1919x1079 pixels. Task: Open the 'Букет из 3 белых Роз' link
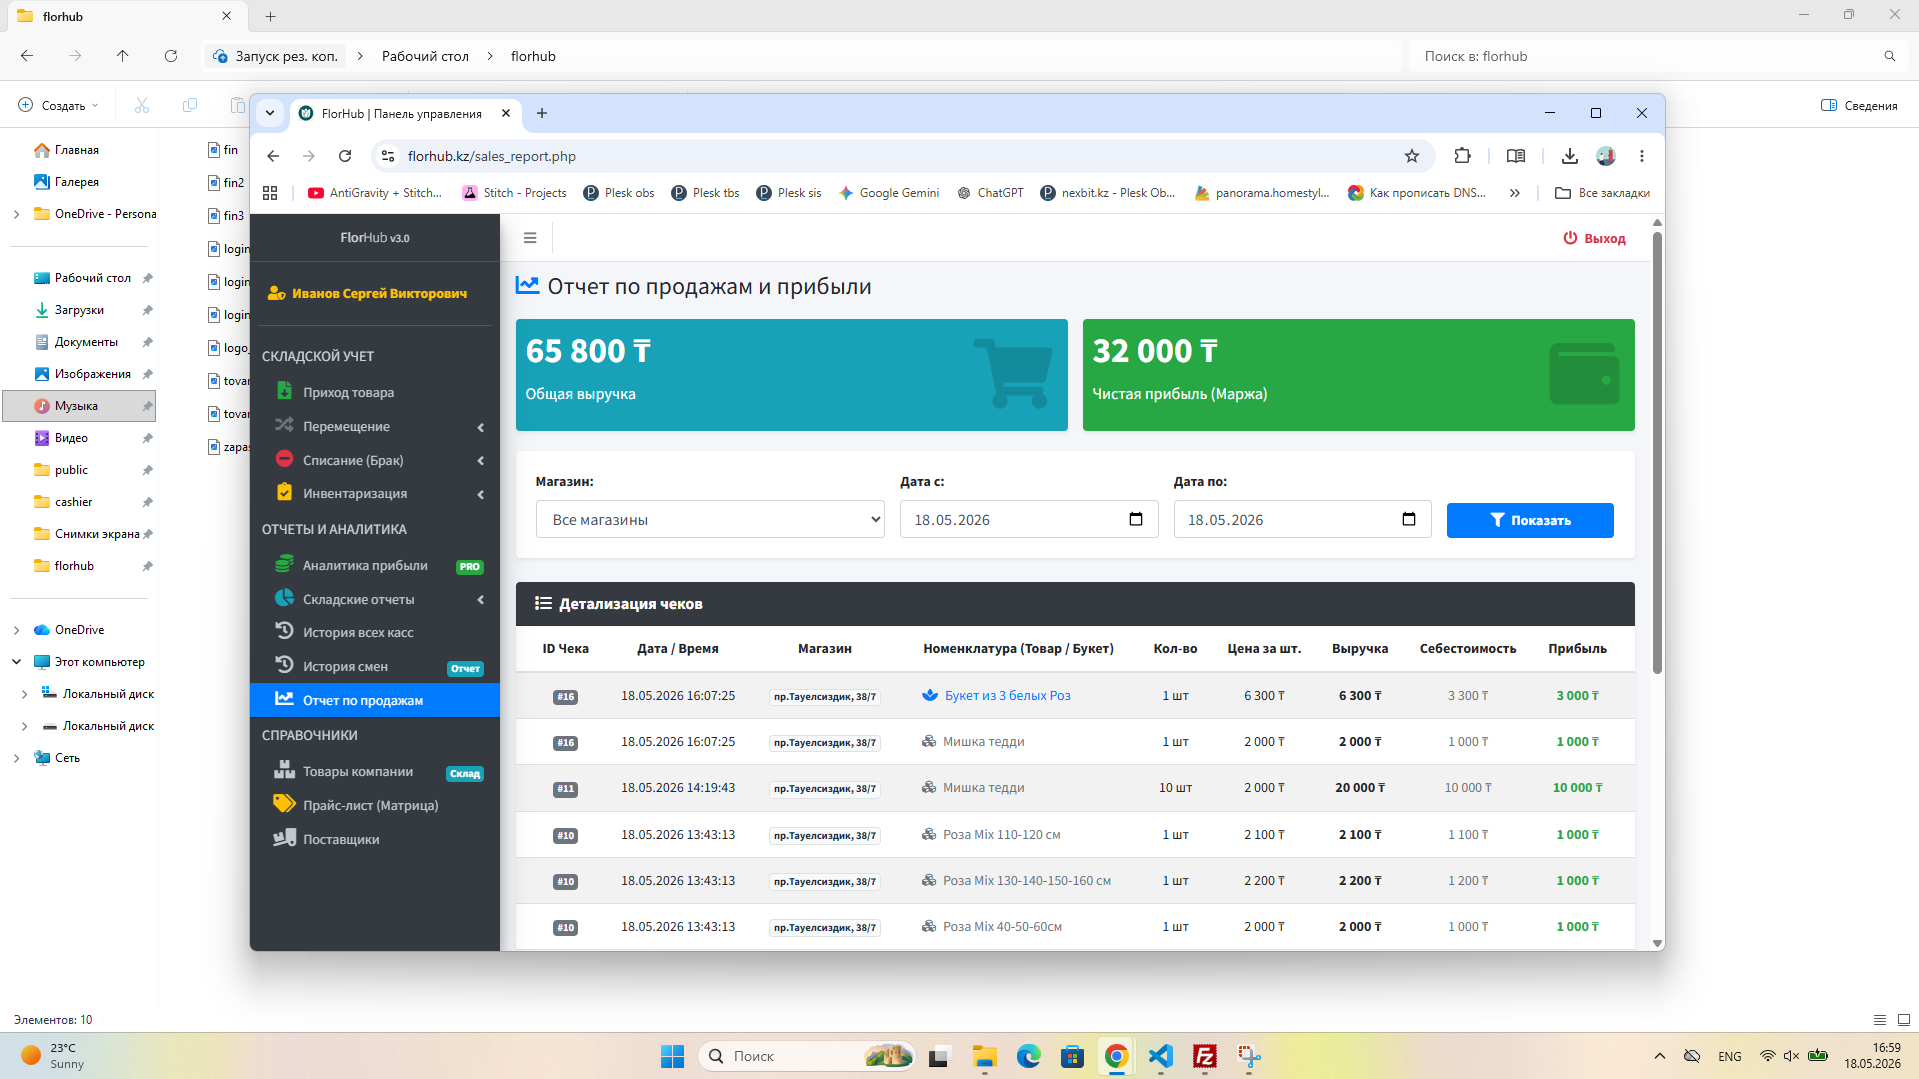click(1007, 695)
